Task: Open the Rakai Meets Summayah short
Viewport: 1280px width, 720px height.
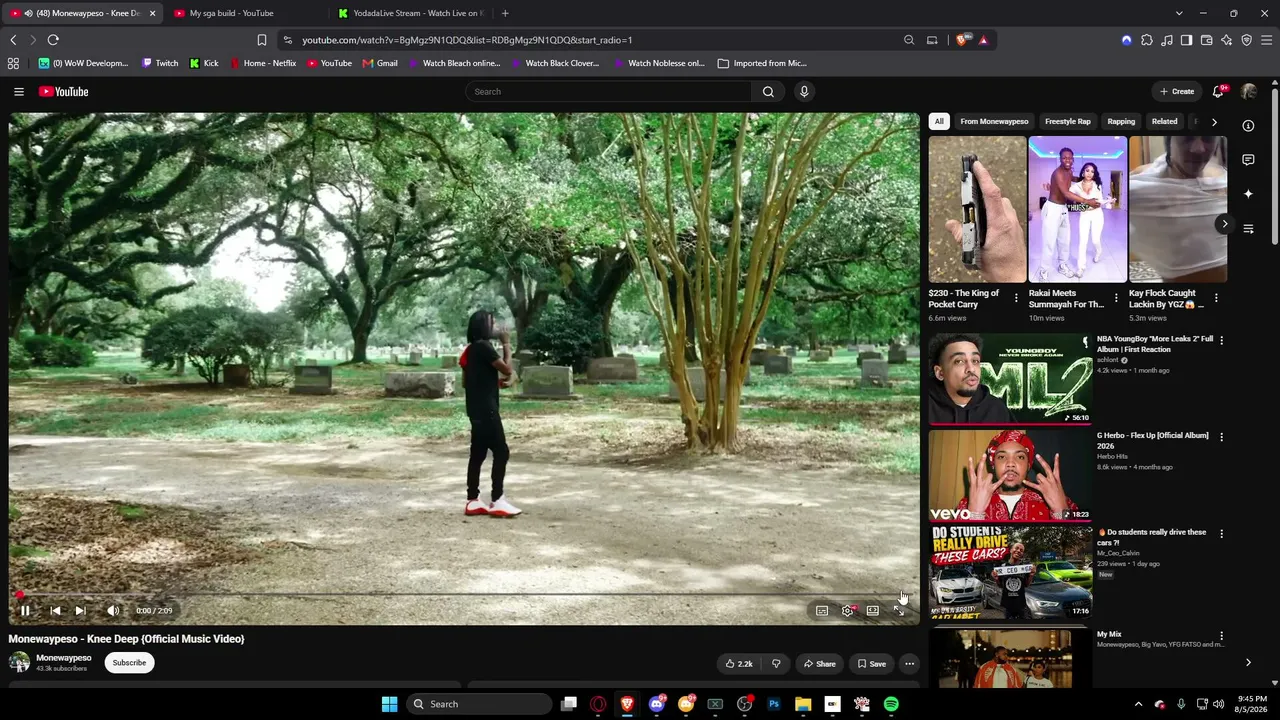Action: (1077, 209)
